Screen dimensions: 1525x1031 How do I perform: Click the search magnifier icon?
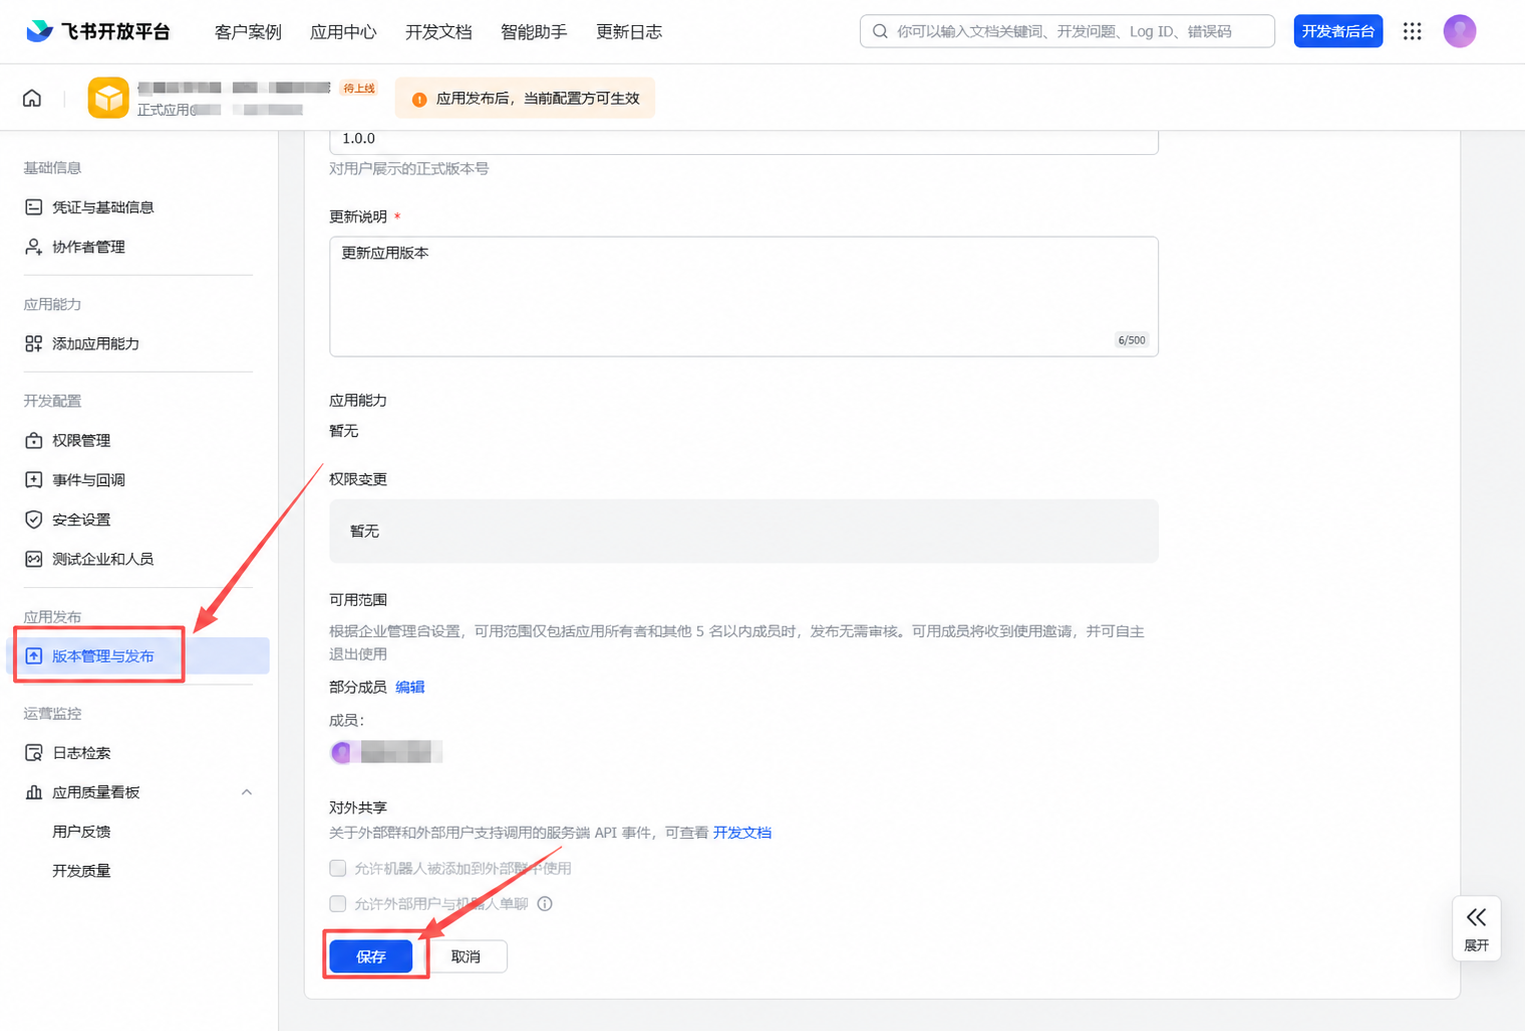[x=880, y=31]
